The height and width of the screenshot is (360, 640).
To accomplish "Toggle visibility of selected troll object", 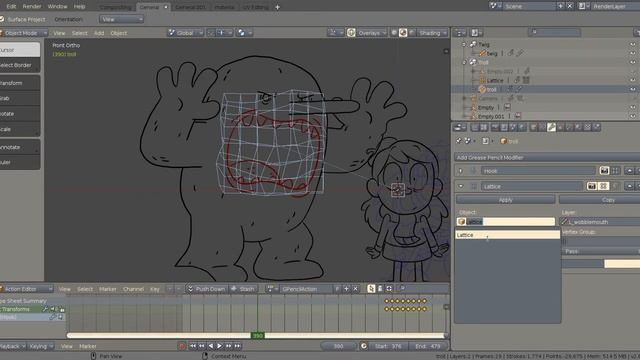I will click(x=633, y=89).
